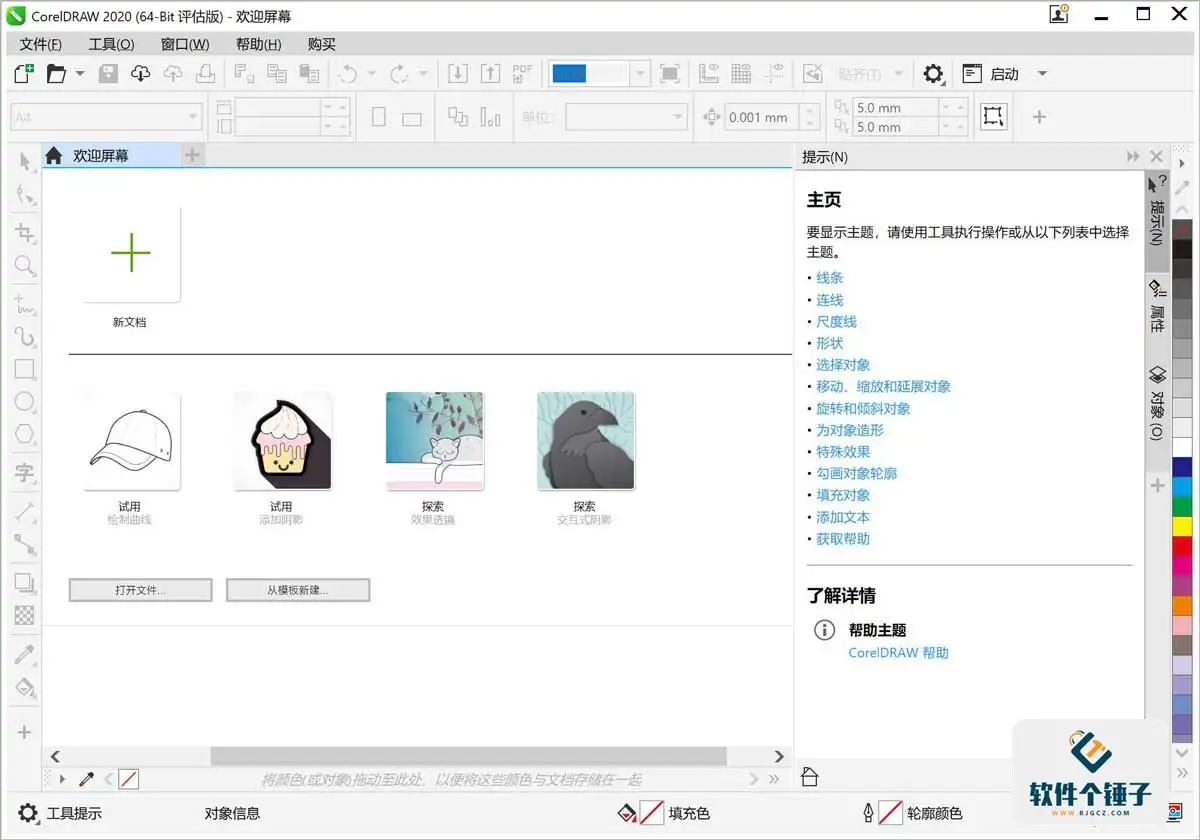Click the Save disk icon
Screen dimensions: 1200x840
click(108, 74)
